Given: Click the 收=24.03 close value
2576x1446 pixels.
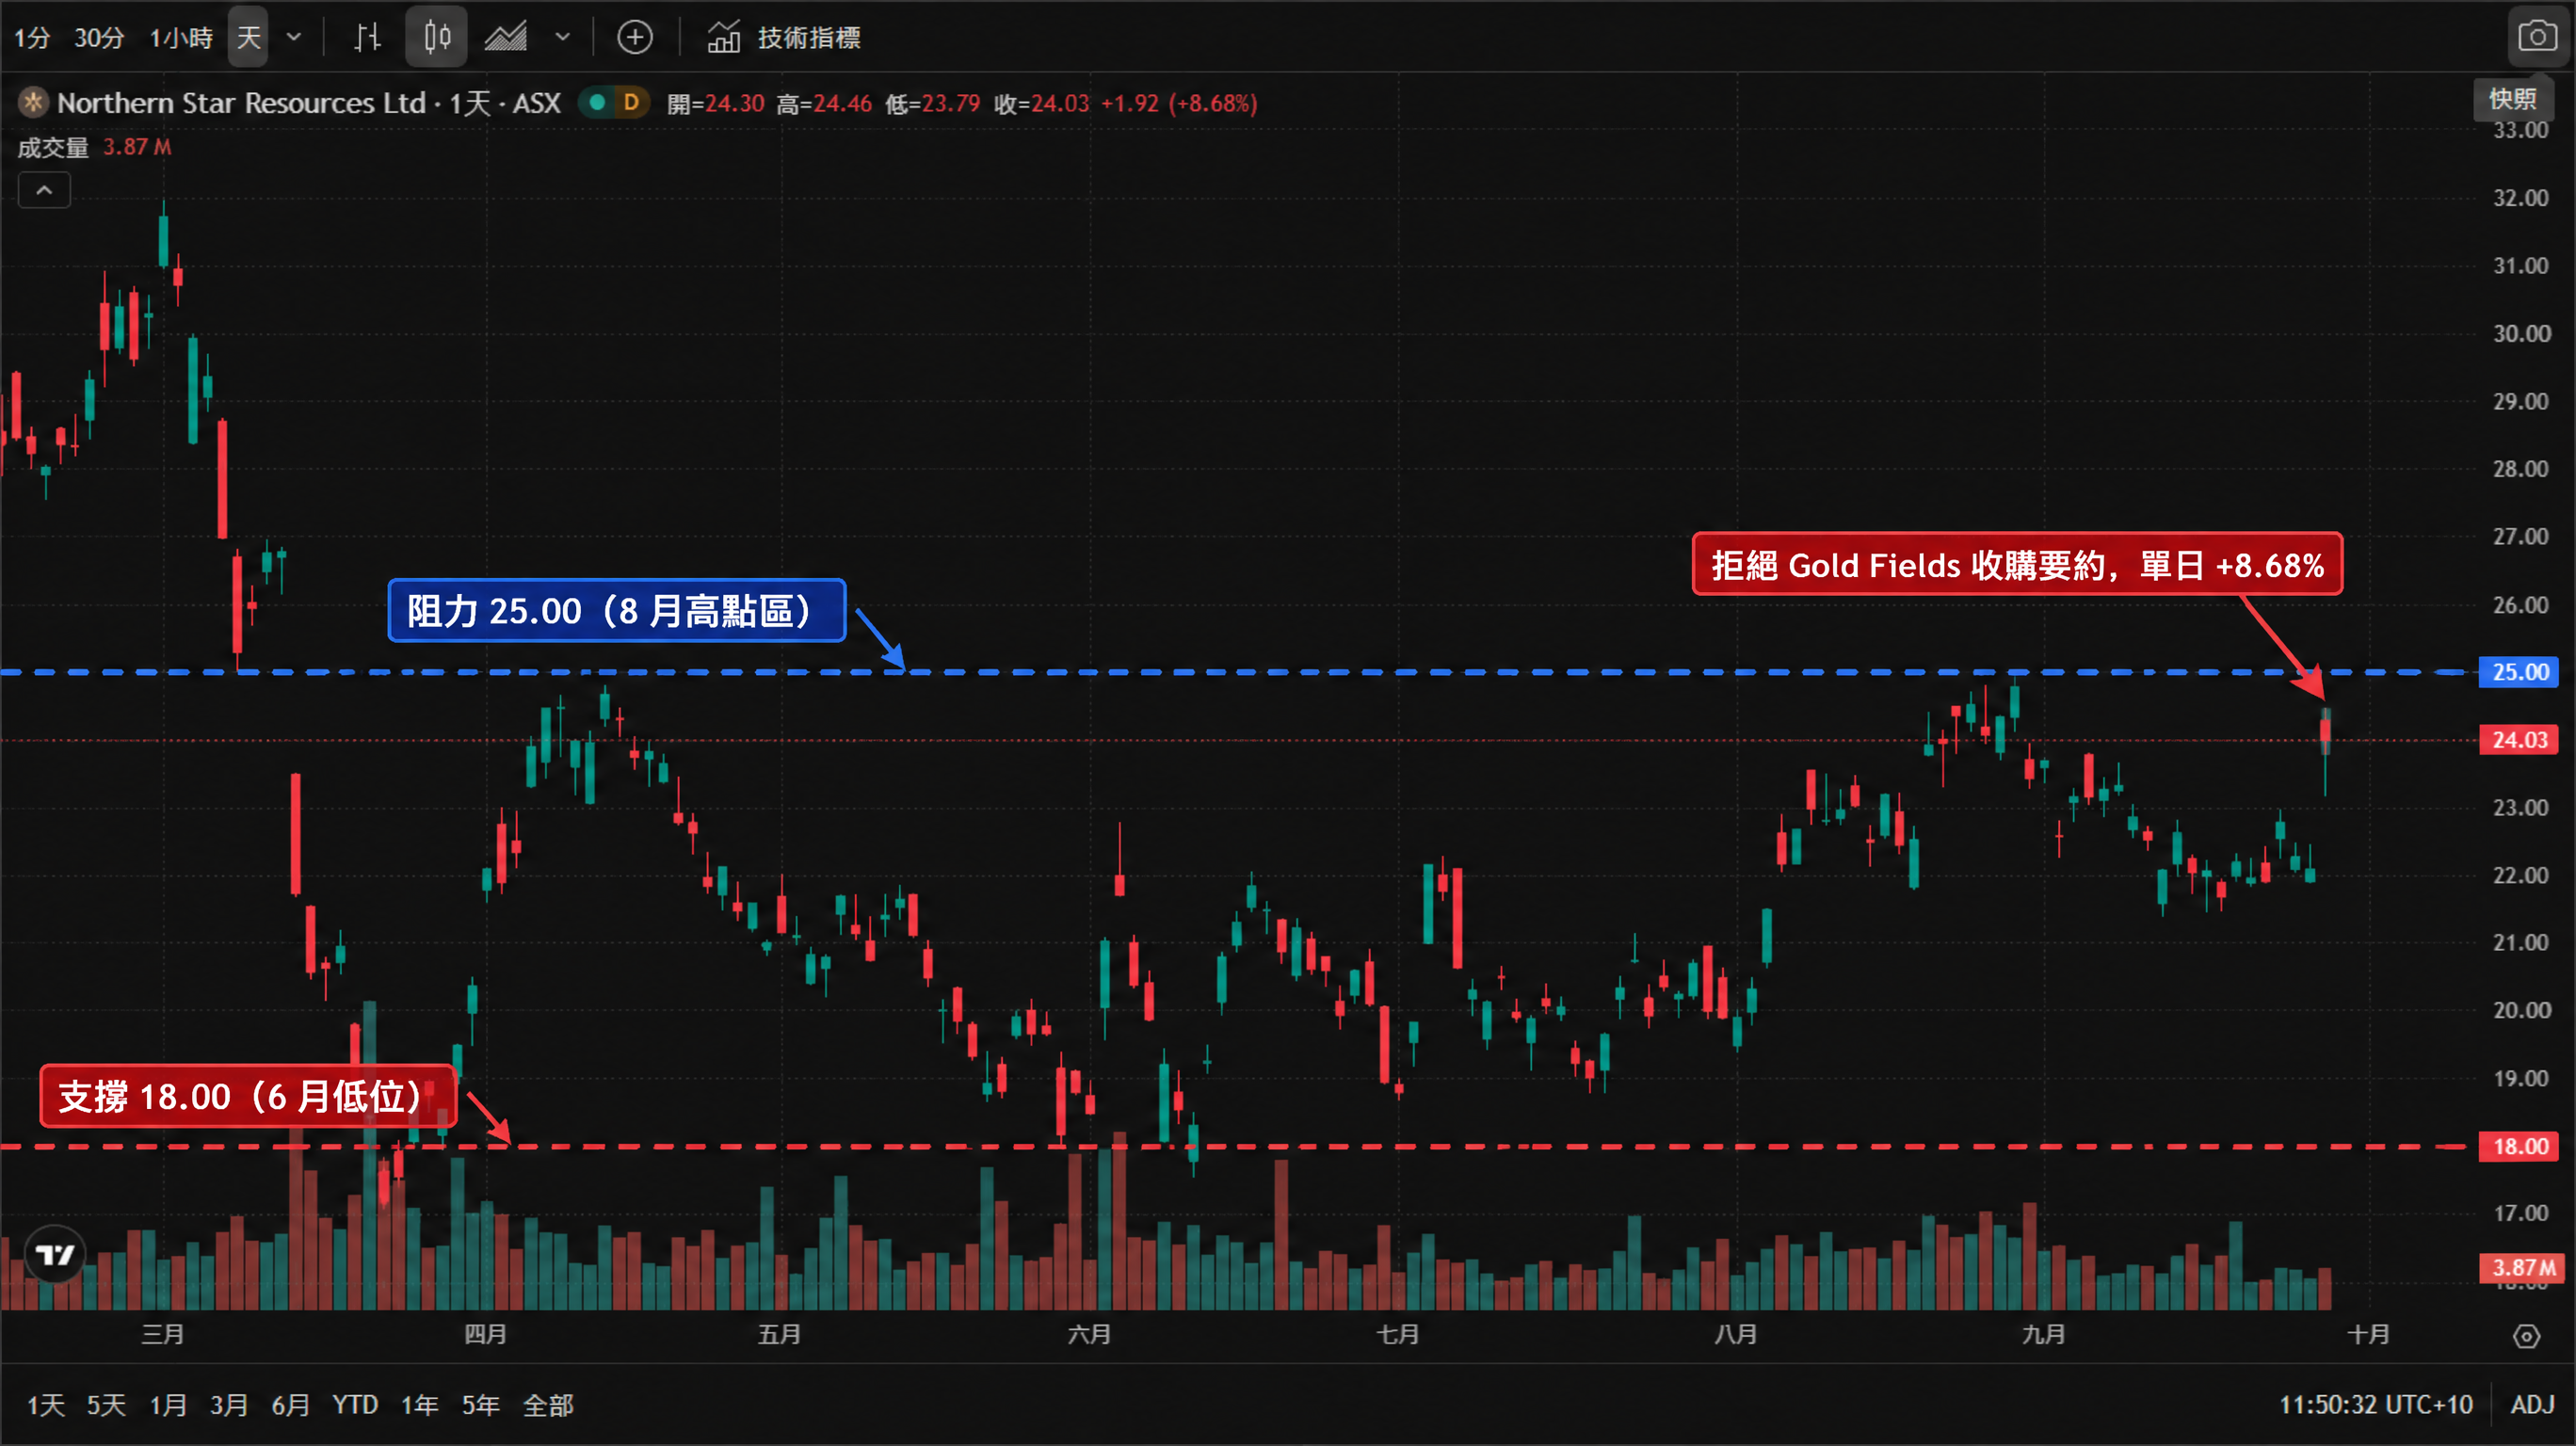Looking at the screenshot, I should (x=1041, y=103).
